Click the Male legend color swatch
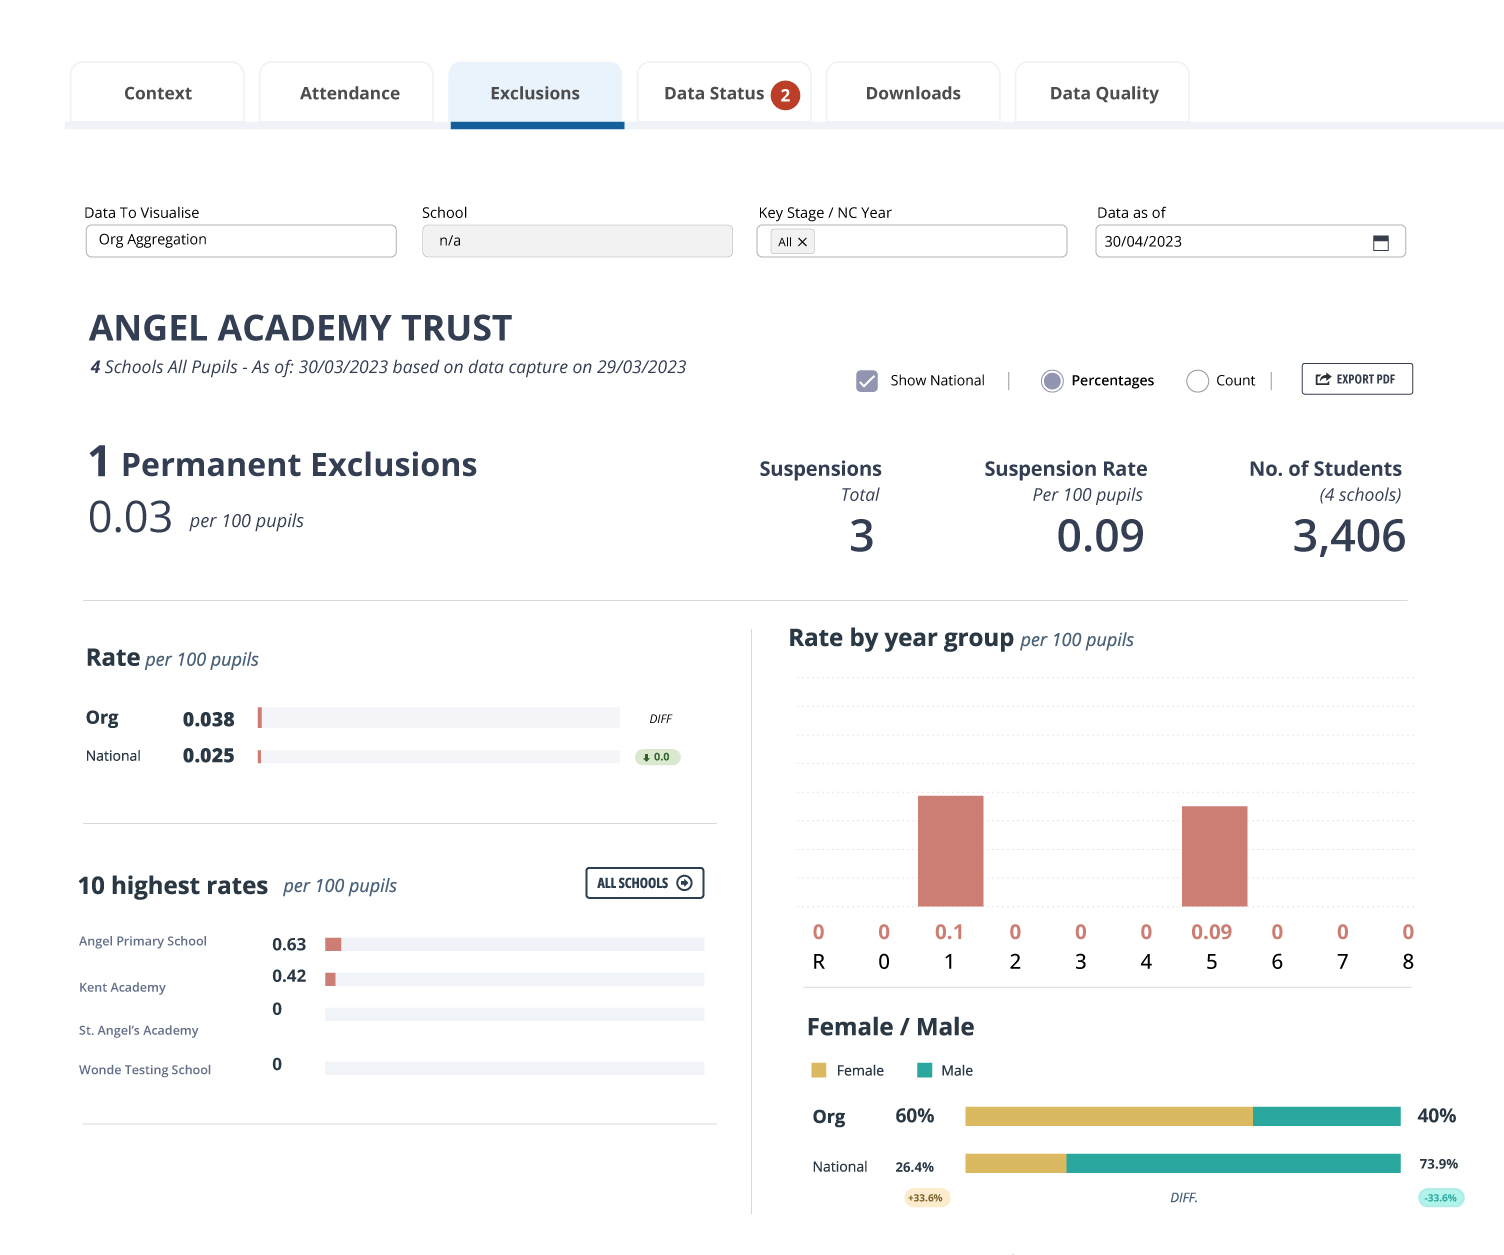This screenshot has width=1504, height=1255. [x=924, y=1070]
